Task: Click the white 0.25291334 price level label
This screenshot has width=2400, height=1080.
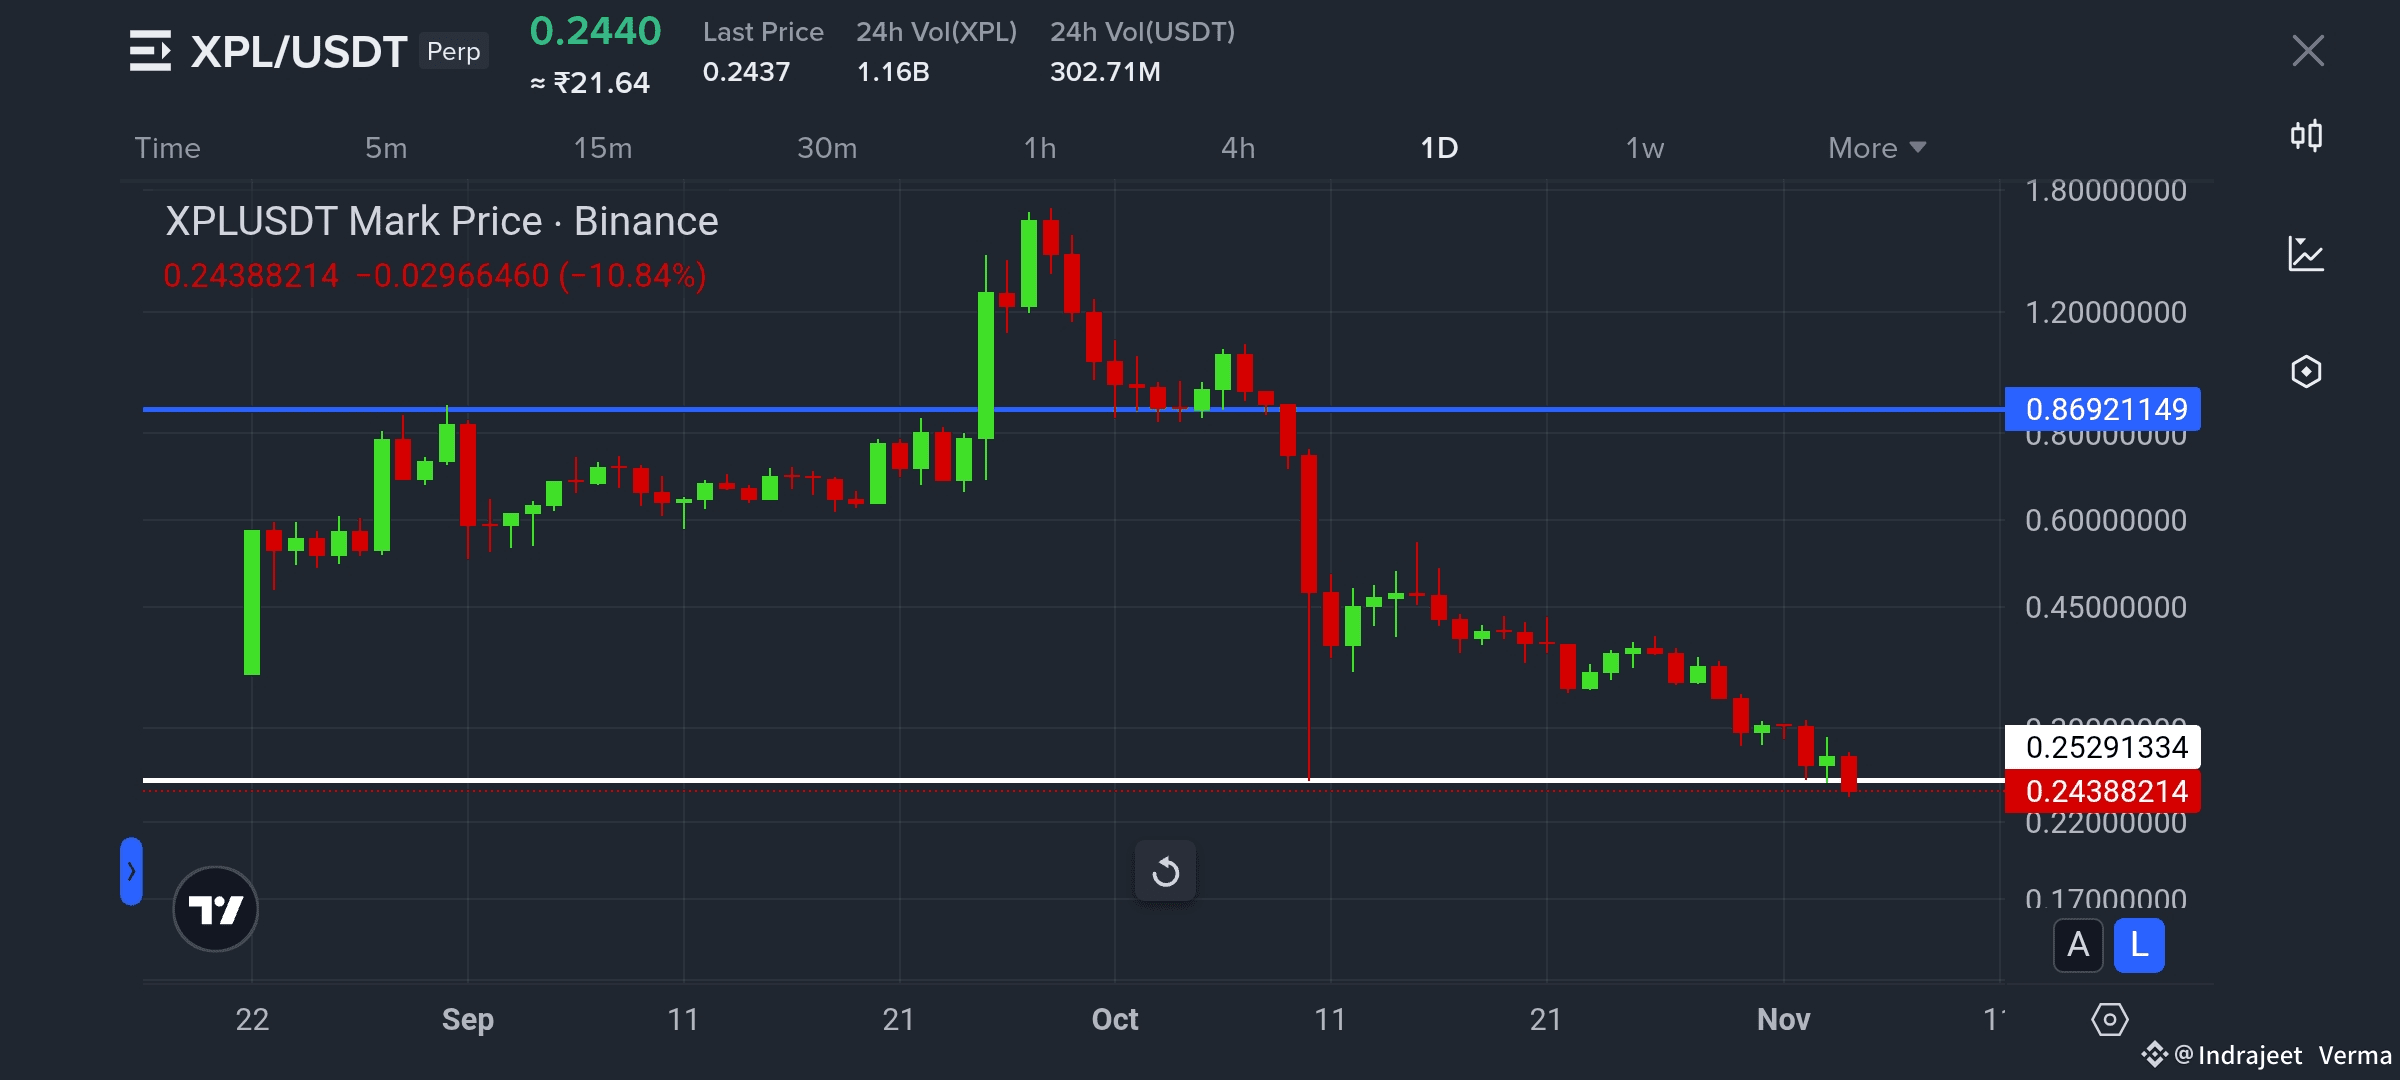Action: (x=2103, y=747)
